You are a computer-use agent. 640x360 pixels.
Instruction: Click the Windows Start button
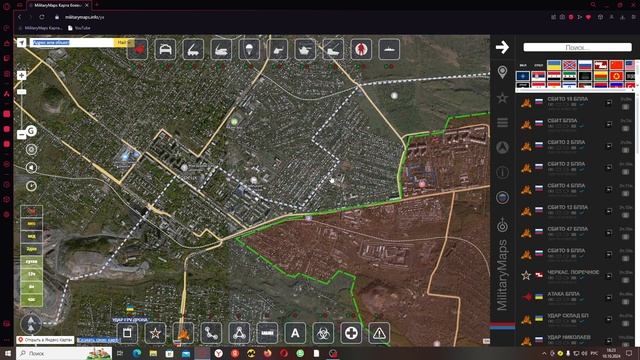pos(7,353)
